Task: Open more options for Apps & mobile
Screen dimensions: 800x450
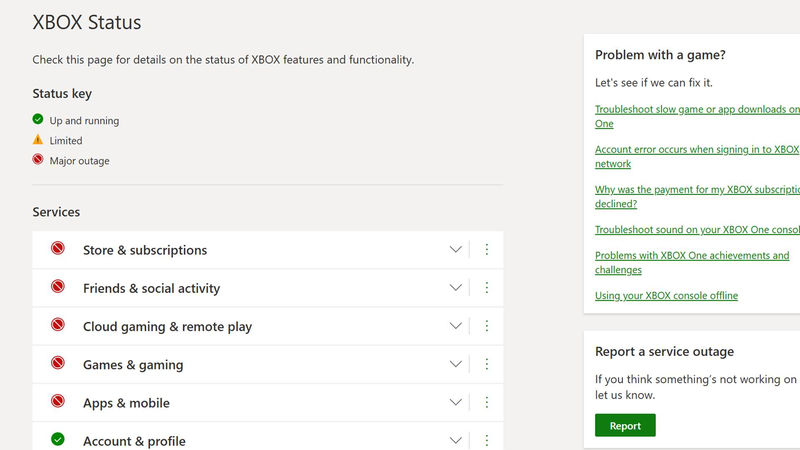Action: (x=487, y=403)
